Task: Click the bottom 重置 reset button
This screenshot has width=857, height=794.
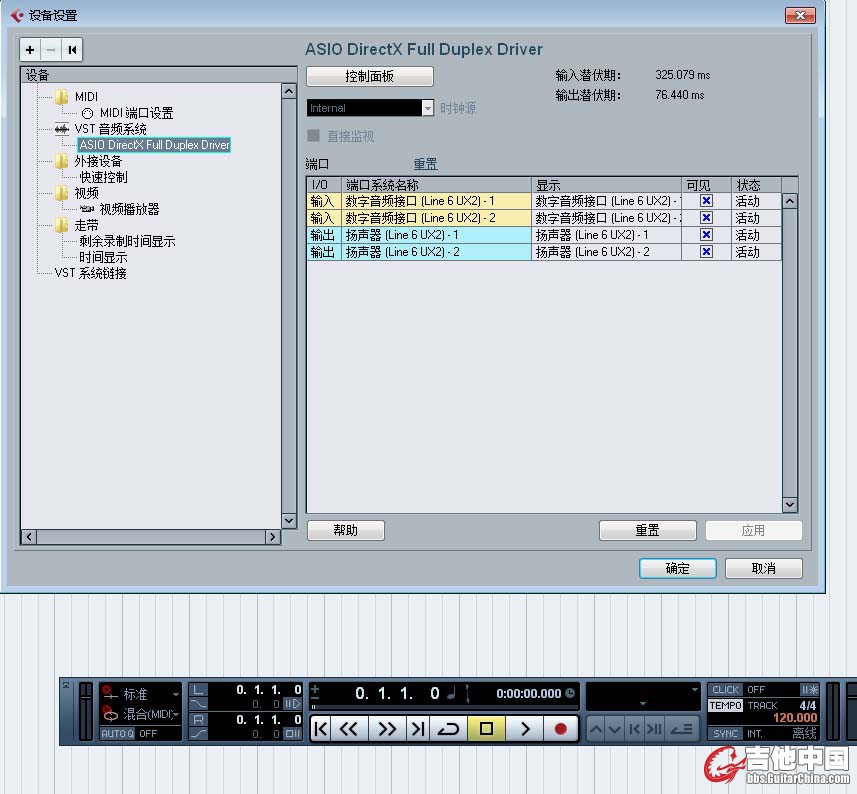Action: pyautogui.click(x=648, y=531)
